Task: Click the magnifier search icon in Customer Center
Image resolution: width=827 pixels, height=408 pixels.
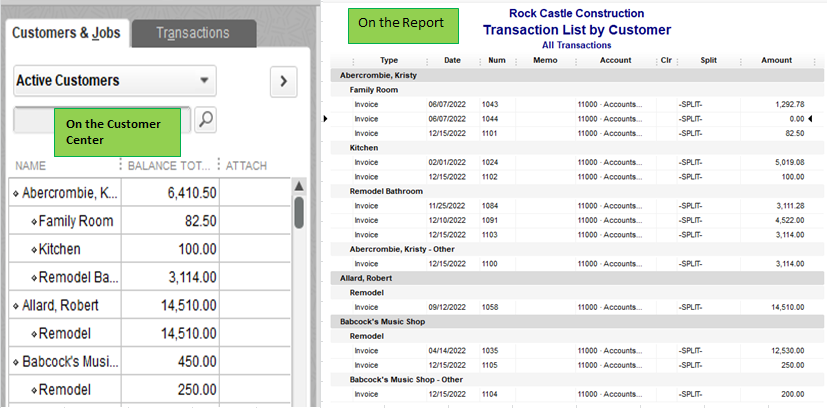Action: tap(205, 120)
